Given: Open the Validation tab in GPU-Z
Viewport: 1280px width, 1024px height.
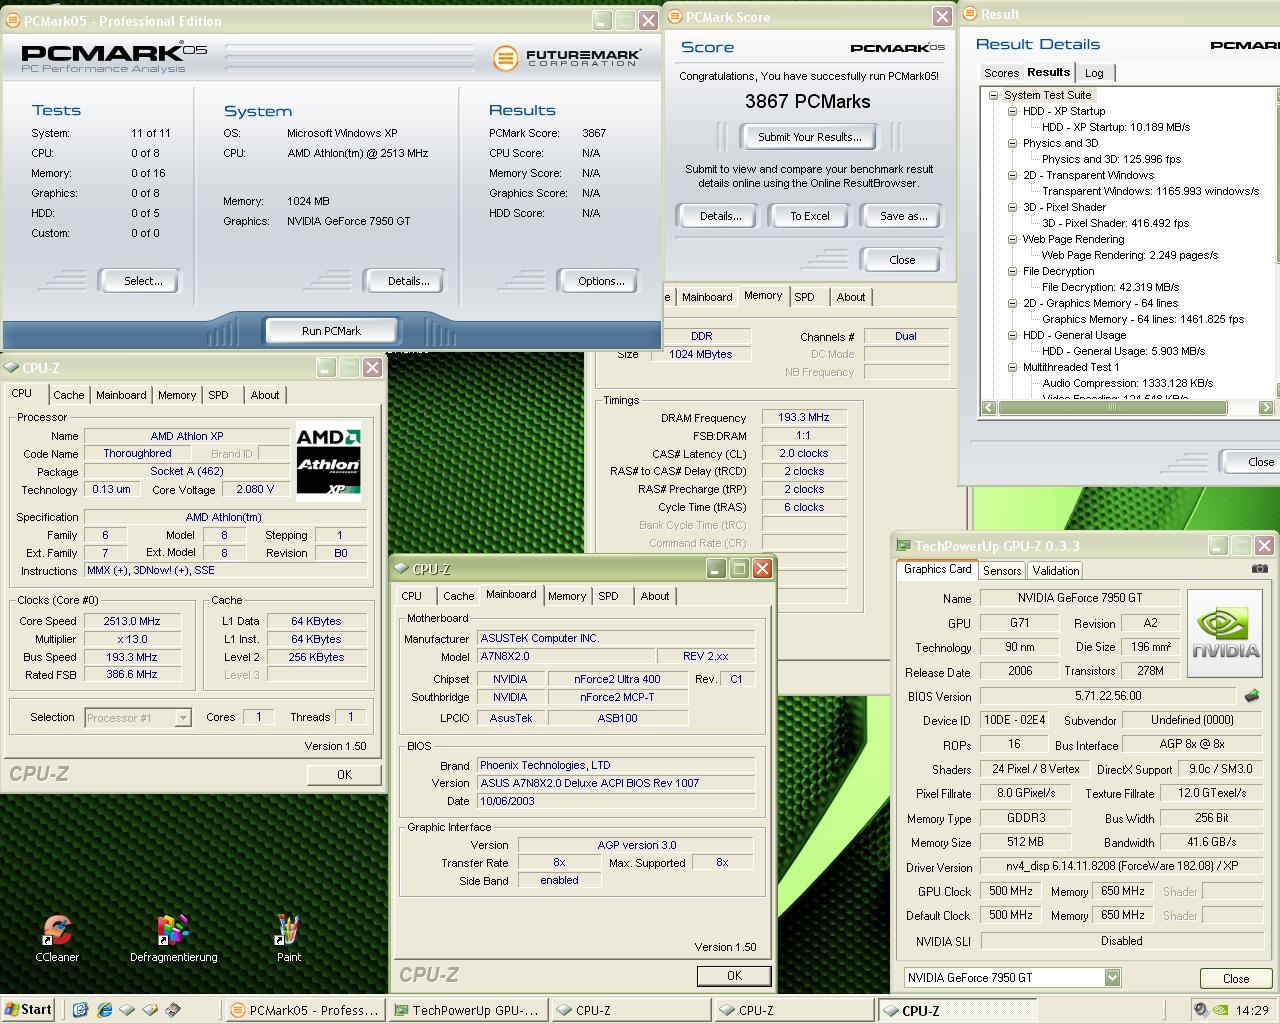Looking at the screenshot, I should 1056,570.
